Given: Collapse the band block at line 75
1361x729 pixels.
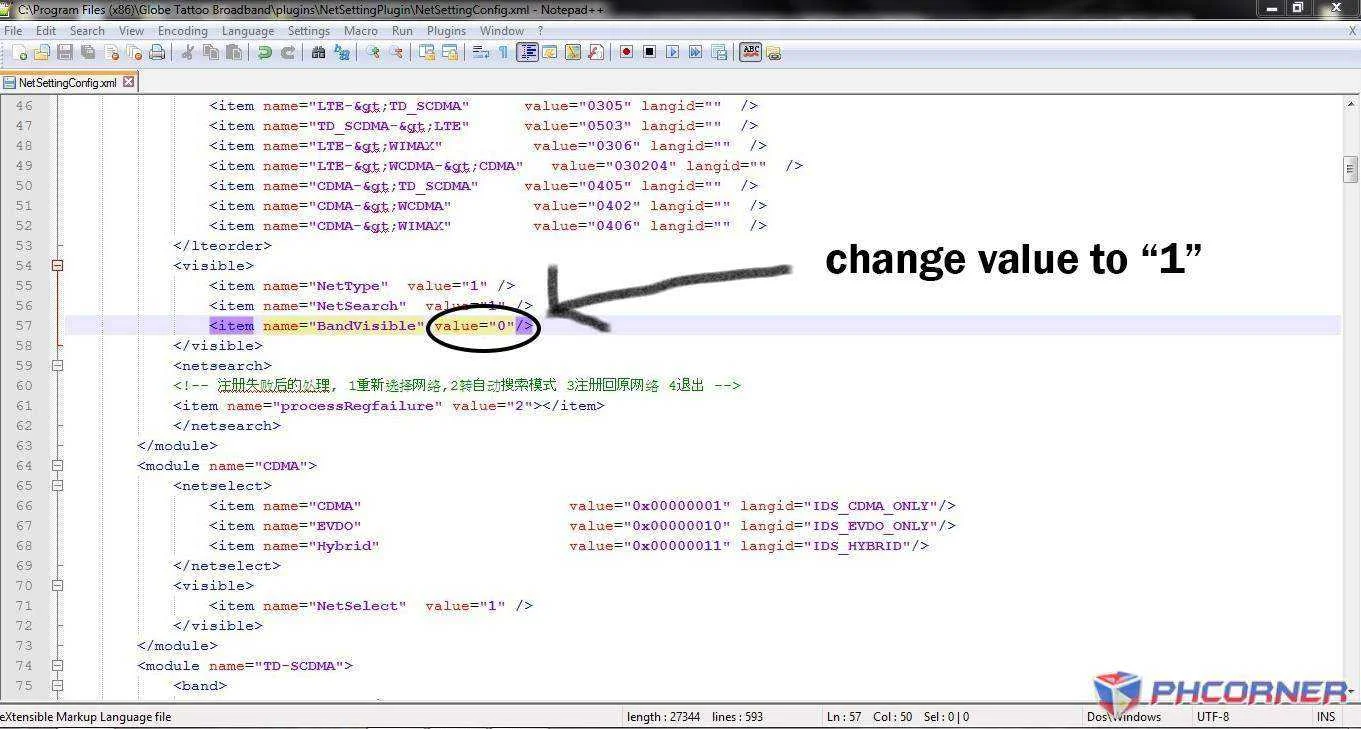Looking at the screenshot, I should pos(57,686).
